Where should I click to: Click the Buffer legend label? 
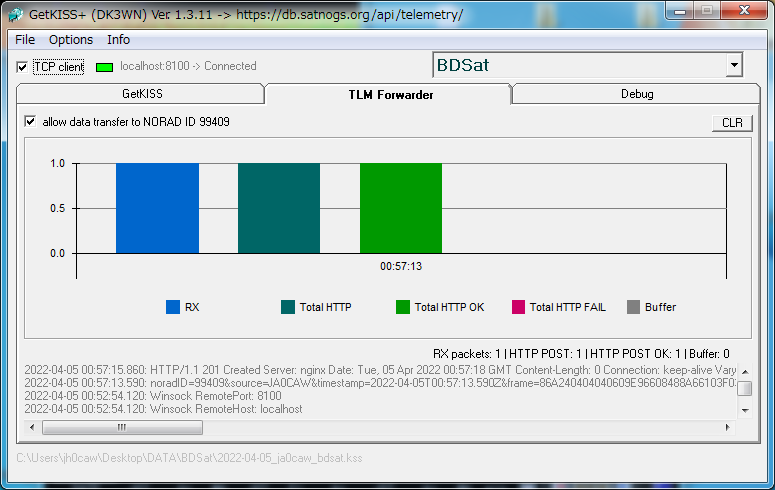(x=660, y=307)
